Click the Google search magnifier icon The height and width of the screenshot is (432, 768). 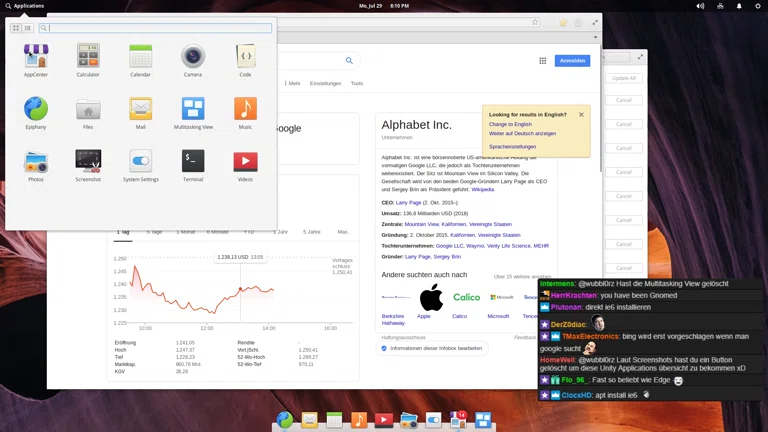pyautogui.click(x=349, y=61)
